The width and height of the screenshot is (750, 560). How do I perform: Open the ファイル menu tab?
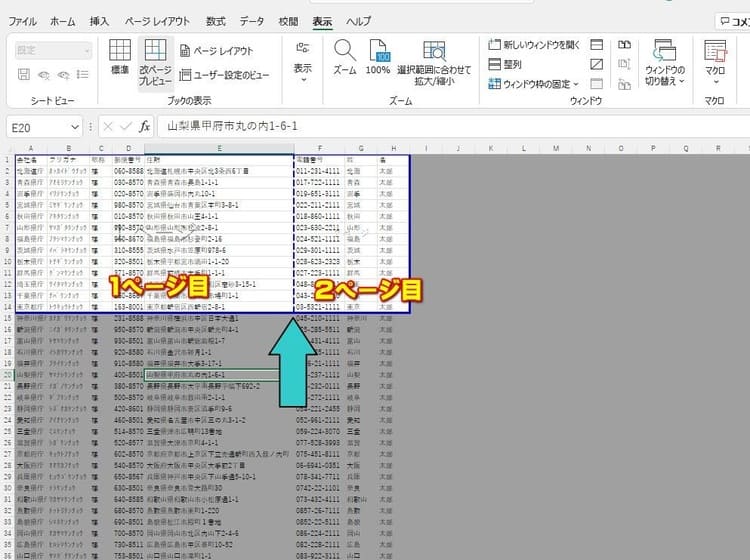click(22, 22)
